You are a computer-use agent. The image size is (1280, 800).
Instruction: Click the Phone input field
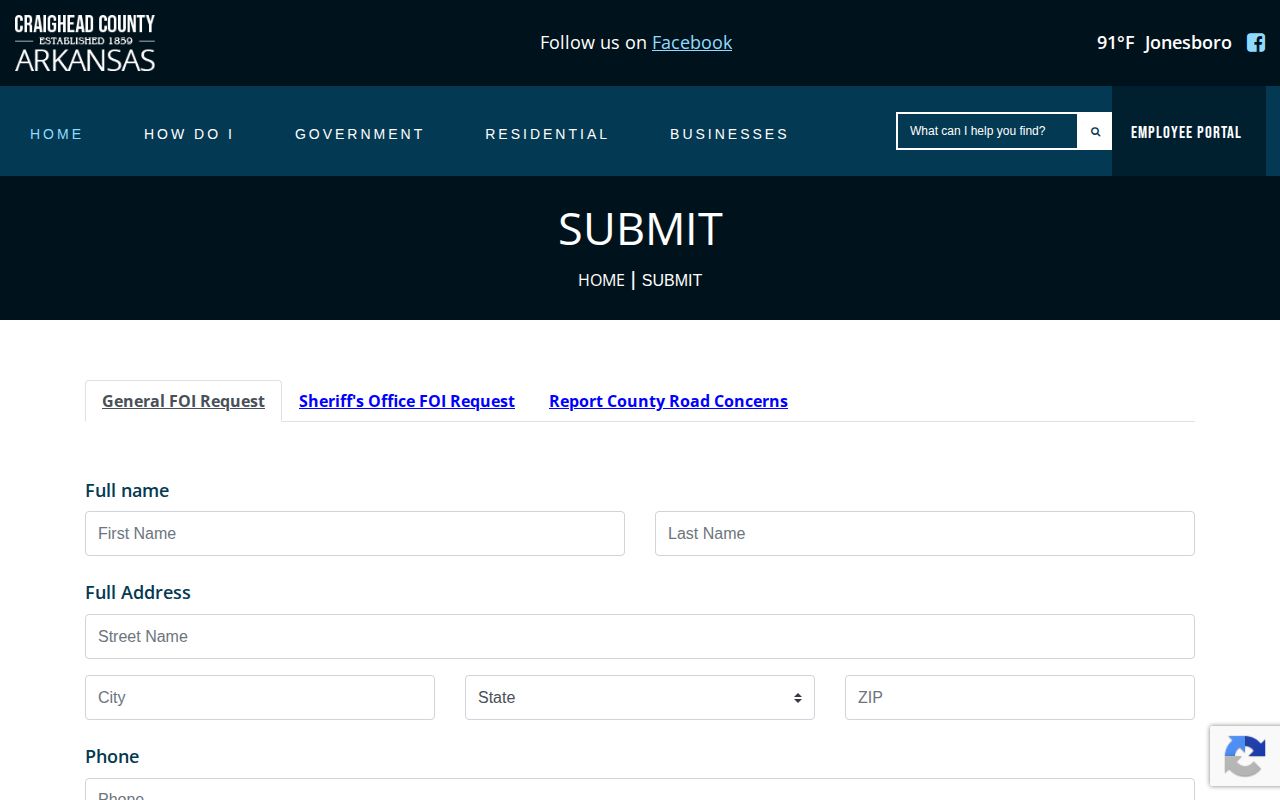pos(640,789)
